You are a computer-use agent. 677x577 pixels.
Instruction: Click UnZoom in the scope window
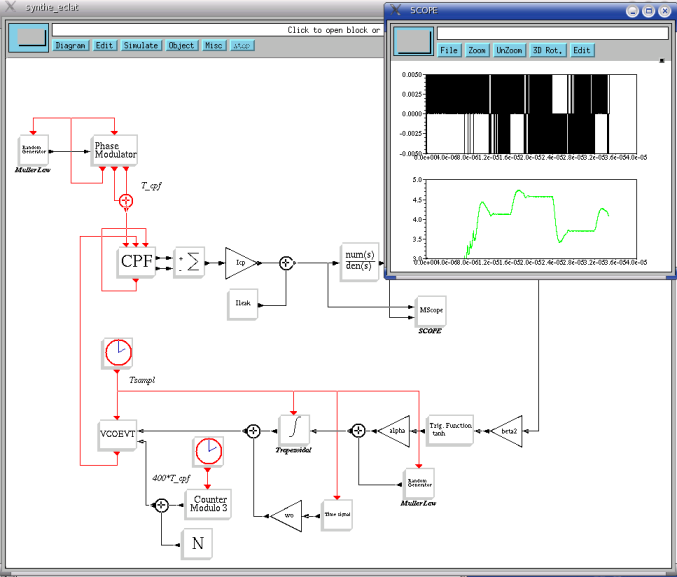(x=509, y=50)
